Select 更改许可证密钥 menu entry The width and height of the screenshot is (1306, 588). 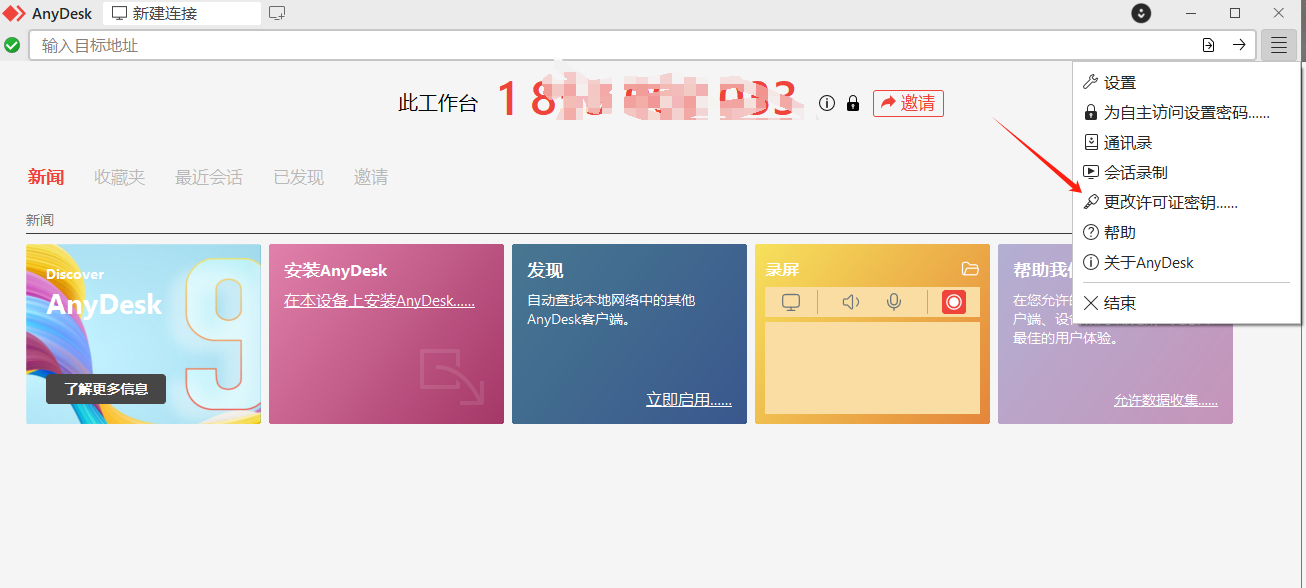pyautogui.click(x=1186, y=203)
